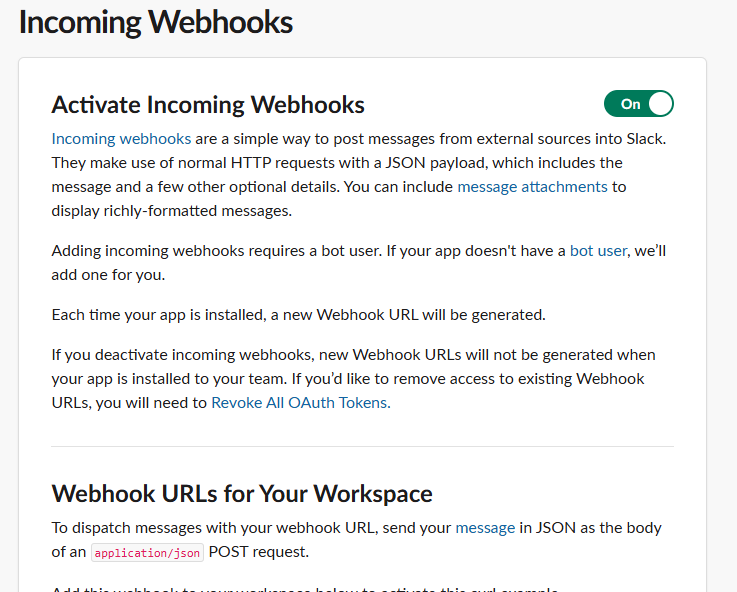Click the 'Webhook URLs for Your Workspace' heading

242,493
